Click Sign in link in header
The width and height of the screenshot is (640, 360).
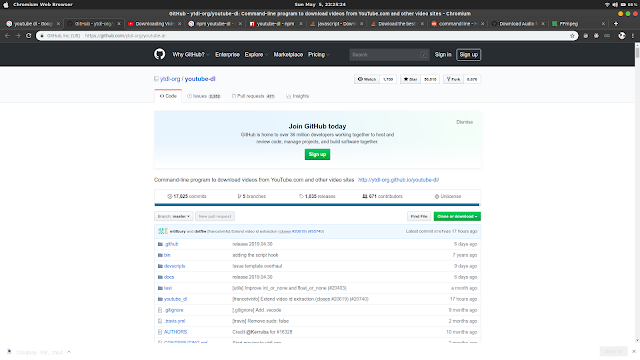coord(443,55)
